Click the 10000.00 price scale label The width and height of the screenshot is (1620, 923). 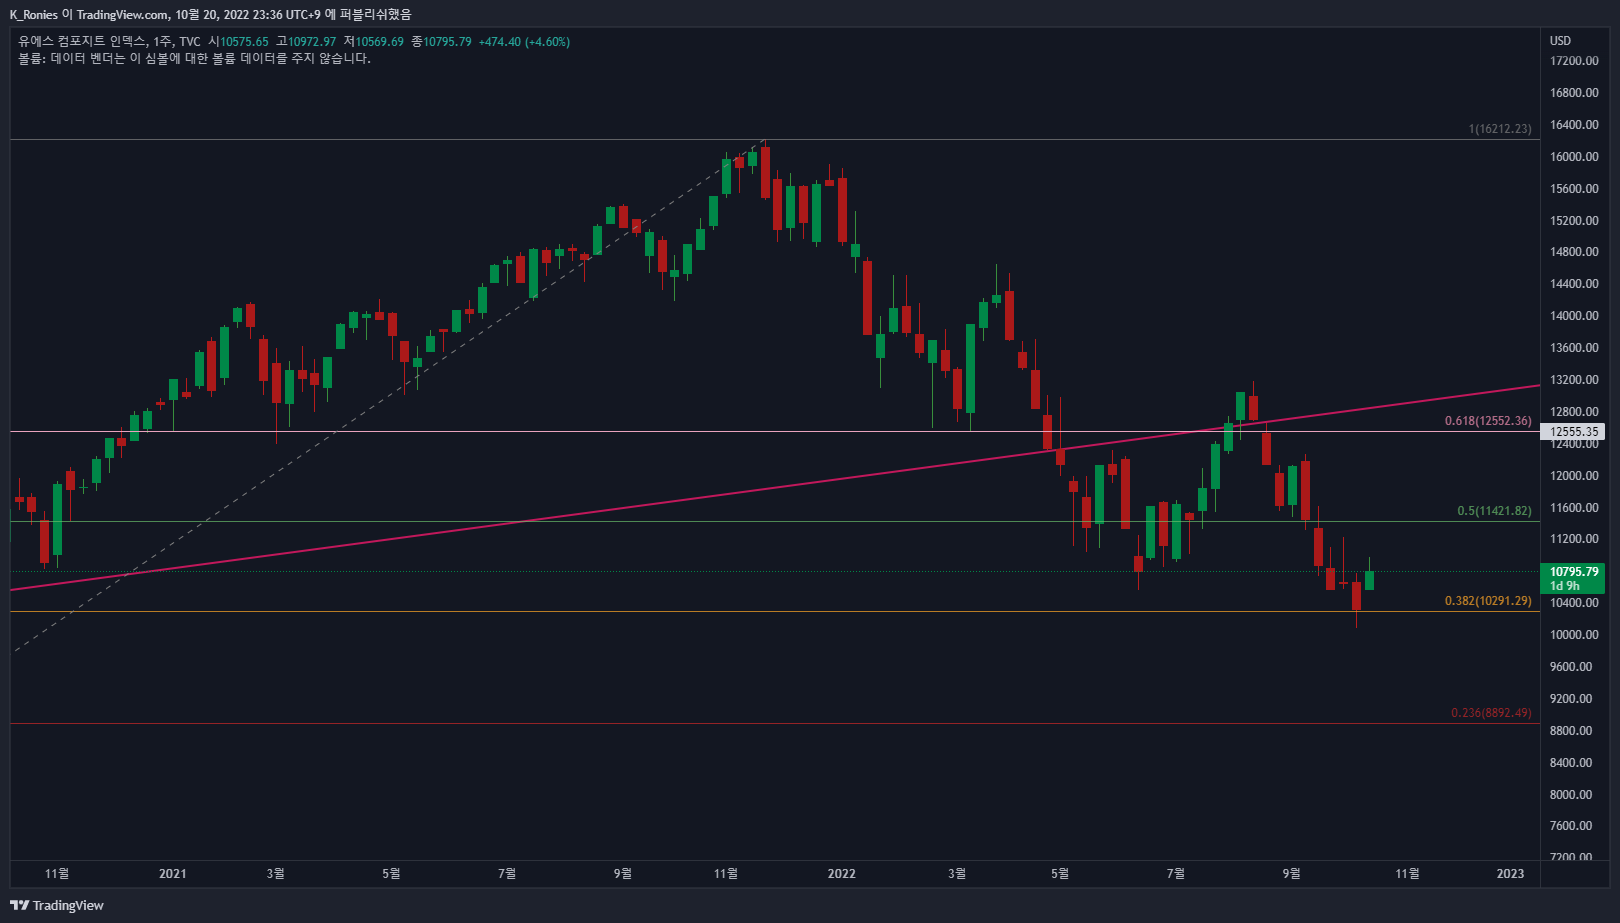1574,635
